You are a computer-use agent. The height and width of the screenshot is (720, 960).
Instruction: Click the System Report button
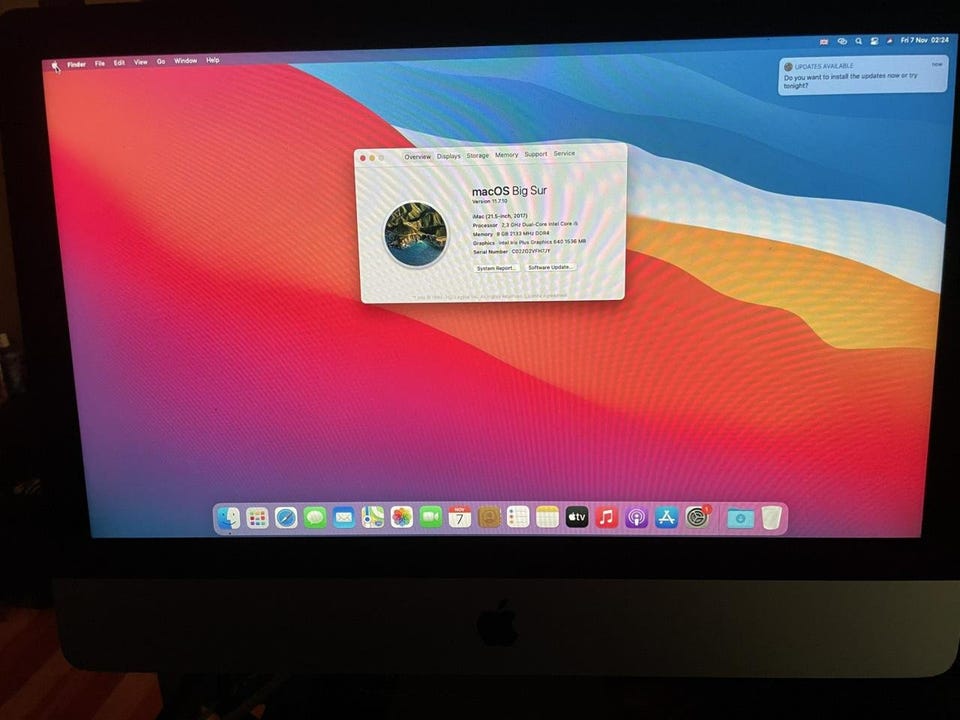coord(496,268)
